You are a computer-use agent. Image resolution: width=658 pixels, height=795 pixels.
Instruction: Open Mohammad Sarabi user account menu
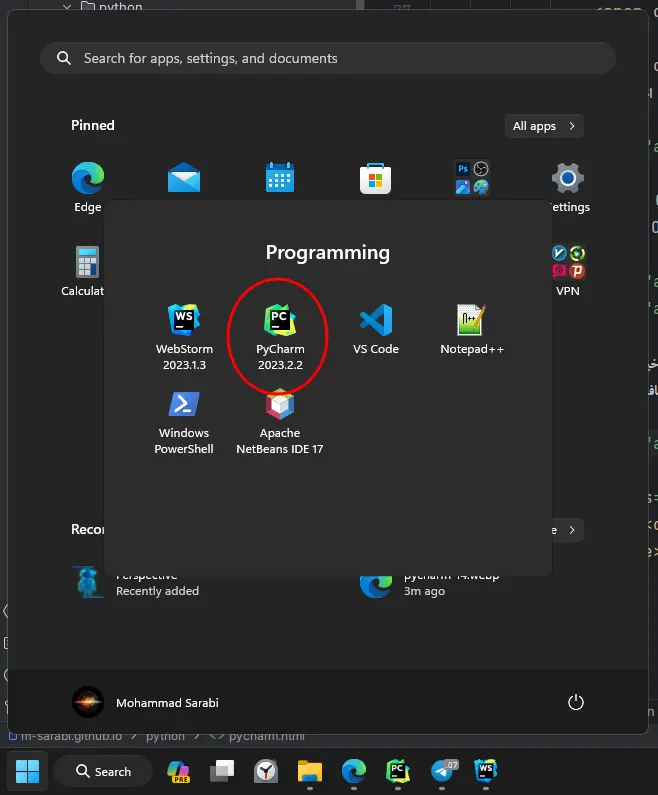(x=145, y=702)
